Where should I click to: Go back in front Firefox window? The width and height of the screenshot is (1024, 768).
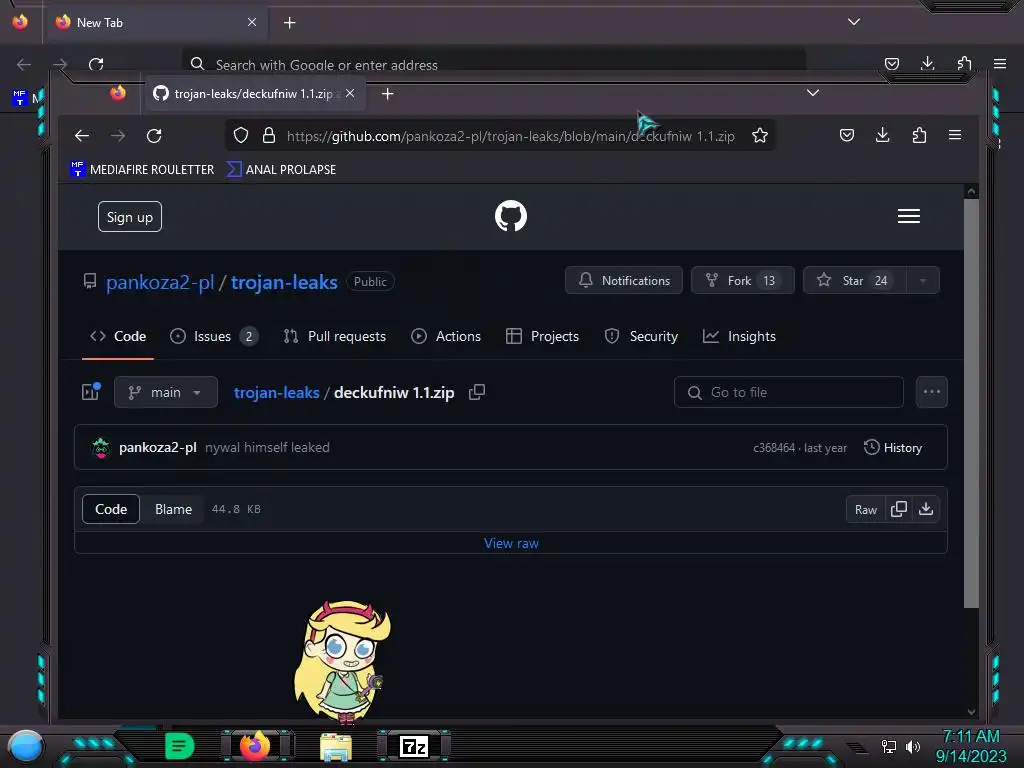point(82,136)
